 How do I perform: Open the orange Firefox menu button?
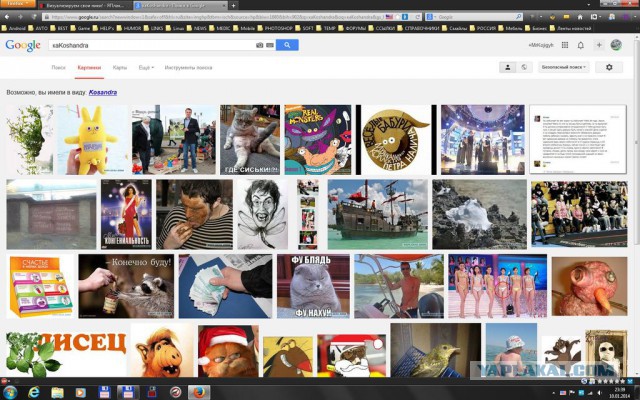click(18, 3)
